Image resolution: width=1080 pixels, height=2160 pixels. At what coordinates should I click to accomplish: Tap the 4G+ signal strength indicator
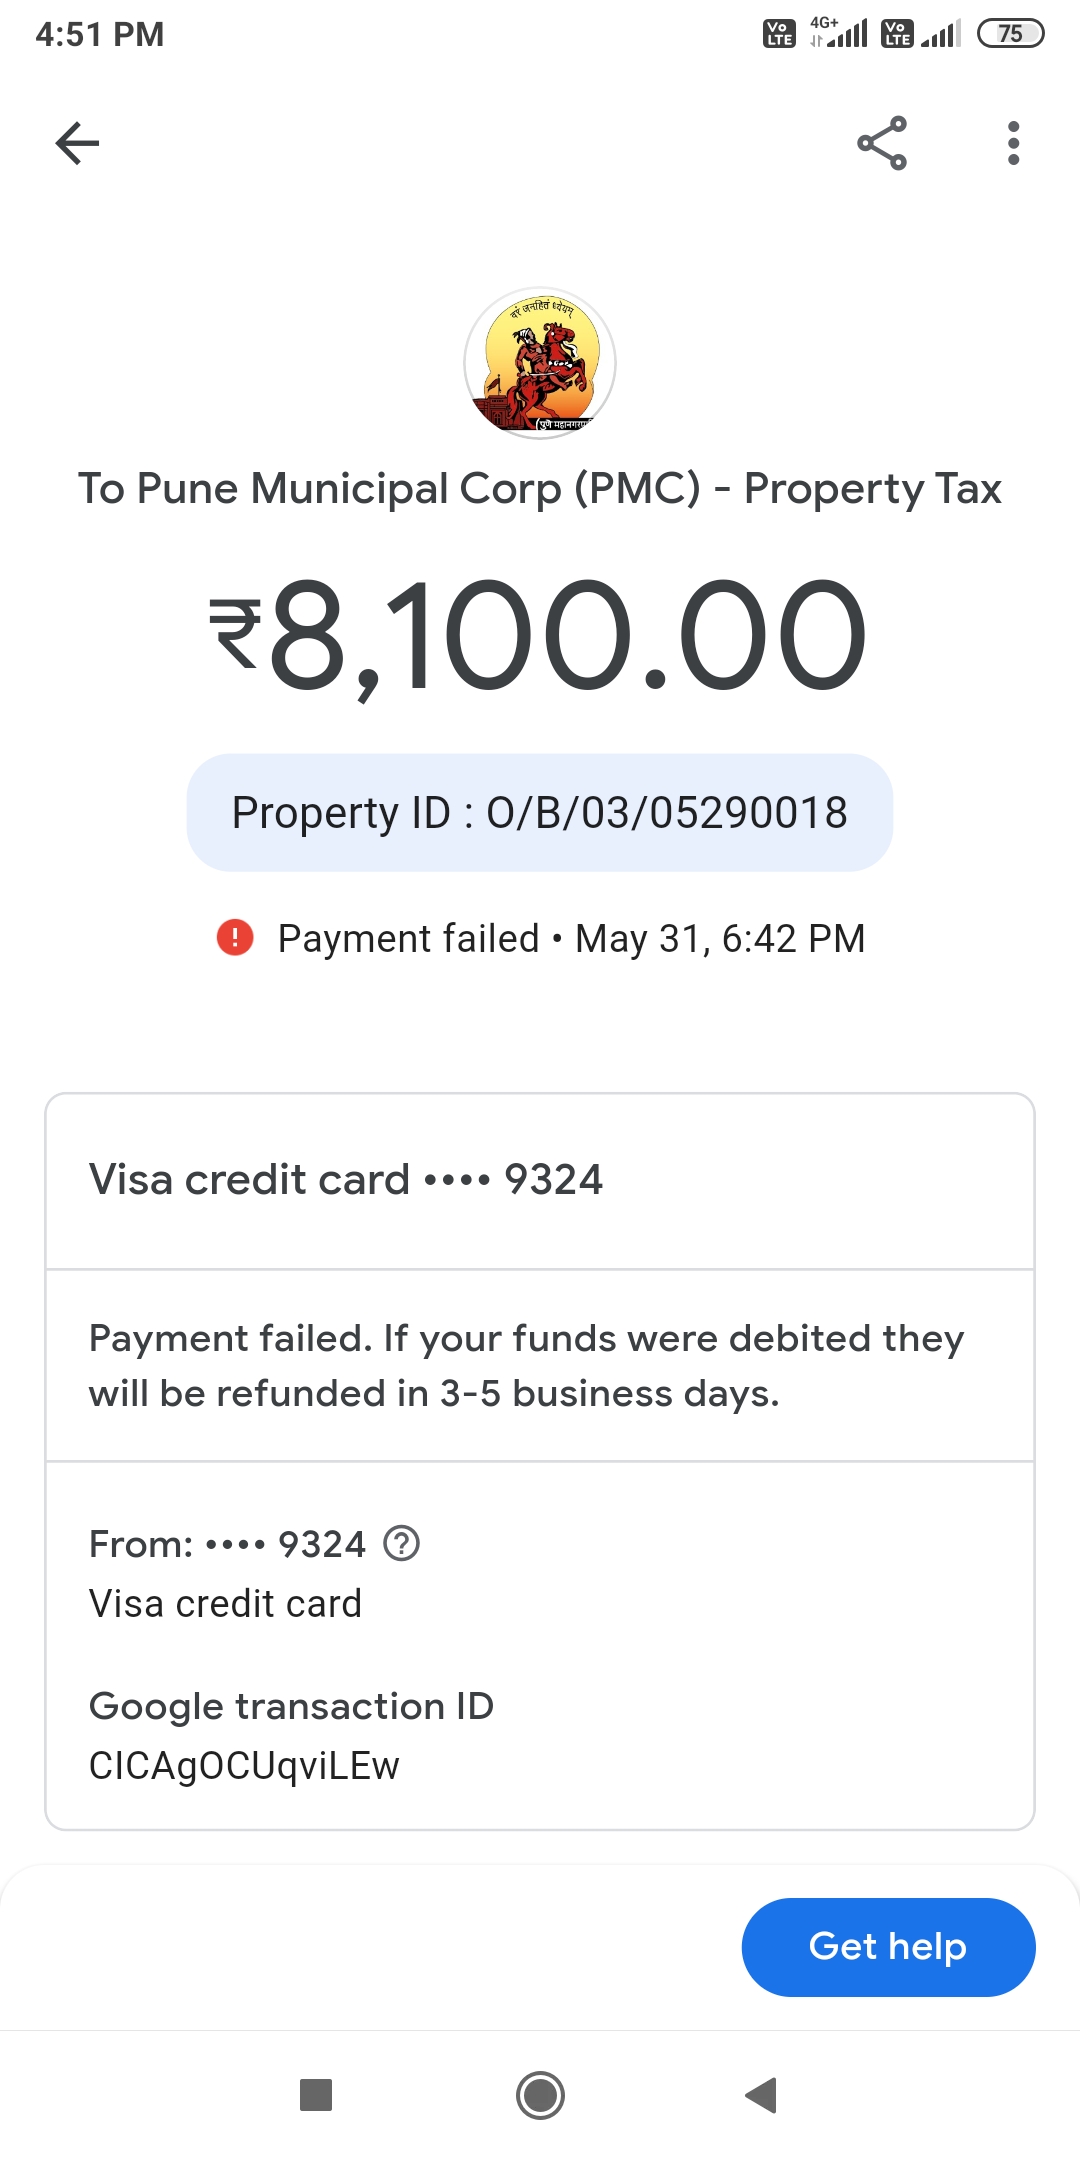[840, 34]
